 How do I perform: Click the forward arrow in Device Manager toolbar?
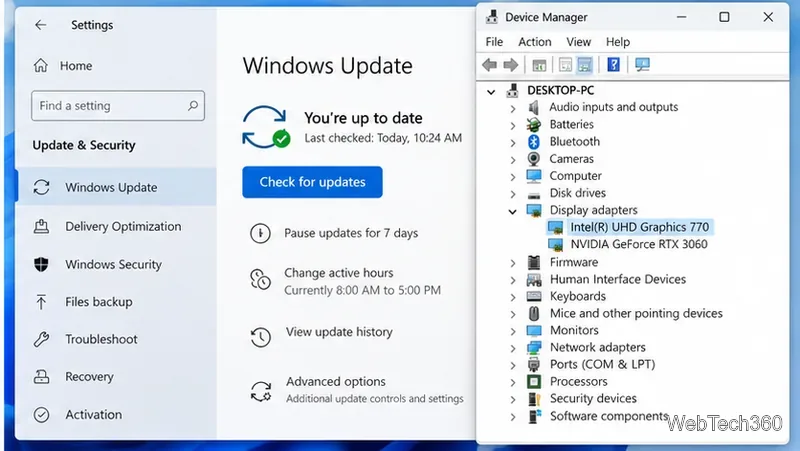click(x=511, y=65)
